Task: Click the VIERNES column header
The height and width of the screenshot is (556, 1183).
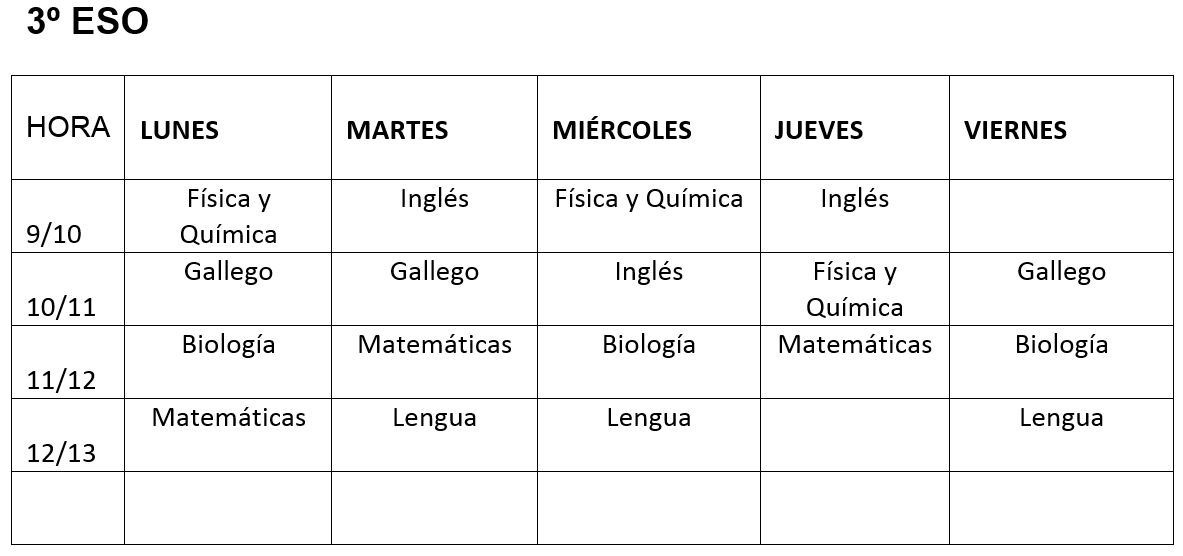Action: click(x=1062, y=127)
